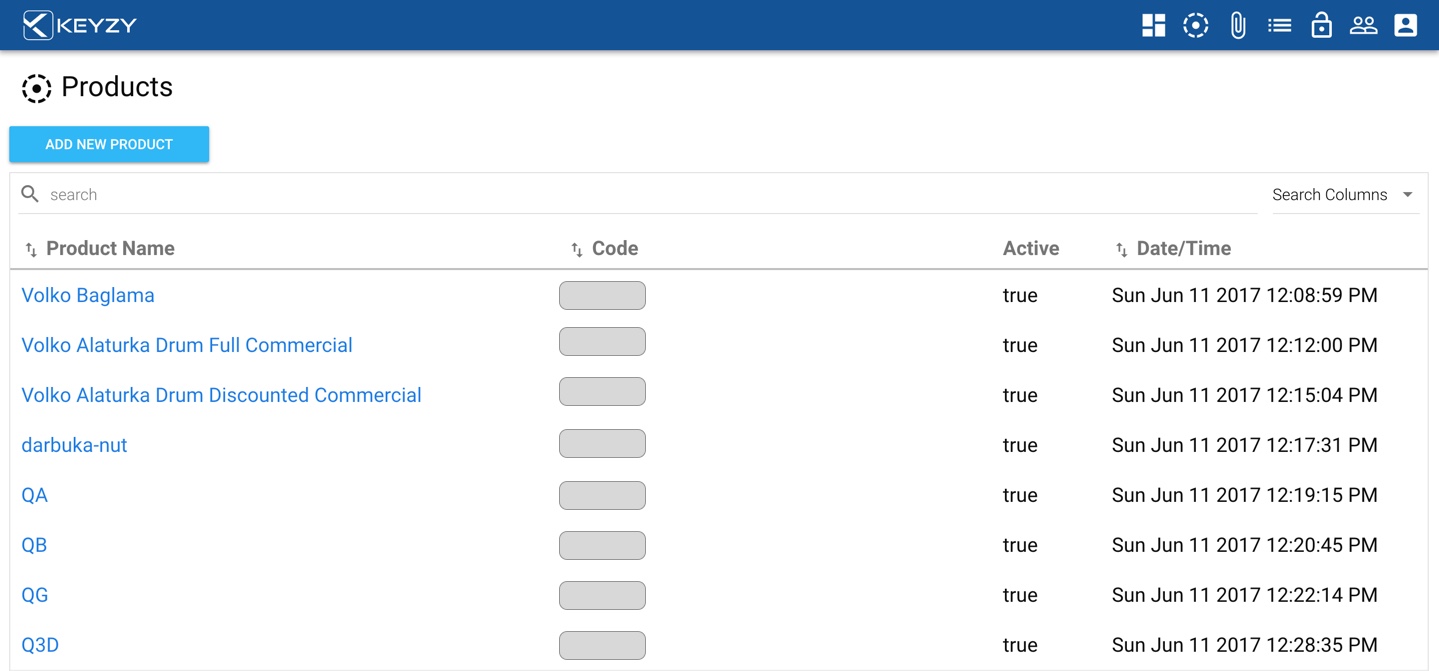Open the list view nav icon
Screen dimensions: 1439x671
click(1280, 25)
